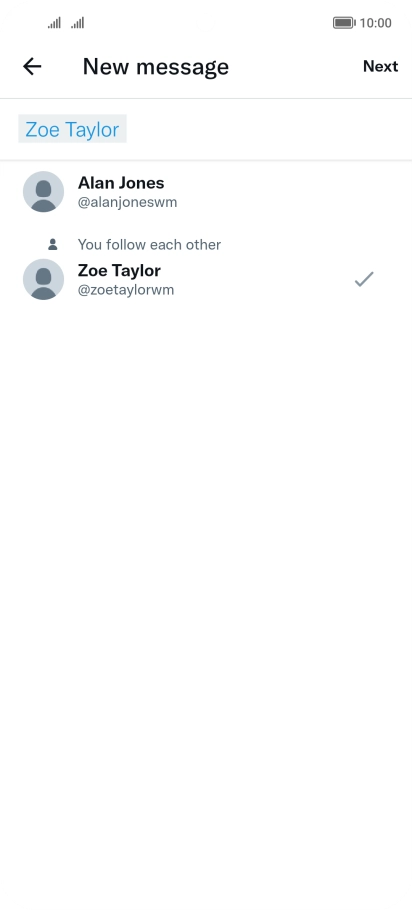Tap the @zoetaylorwm handle

point(126,290)
